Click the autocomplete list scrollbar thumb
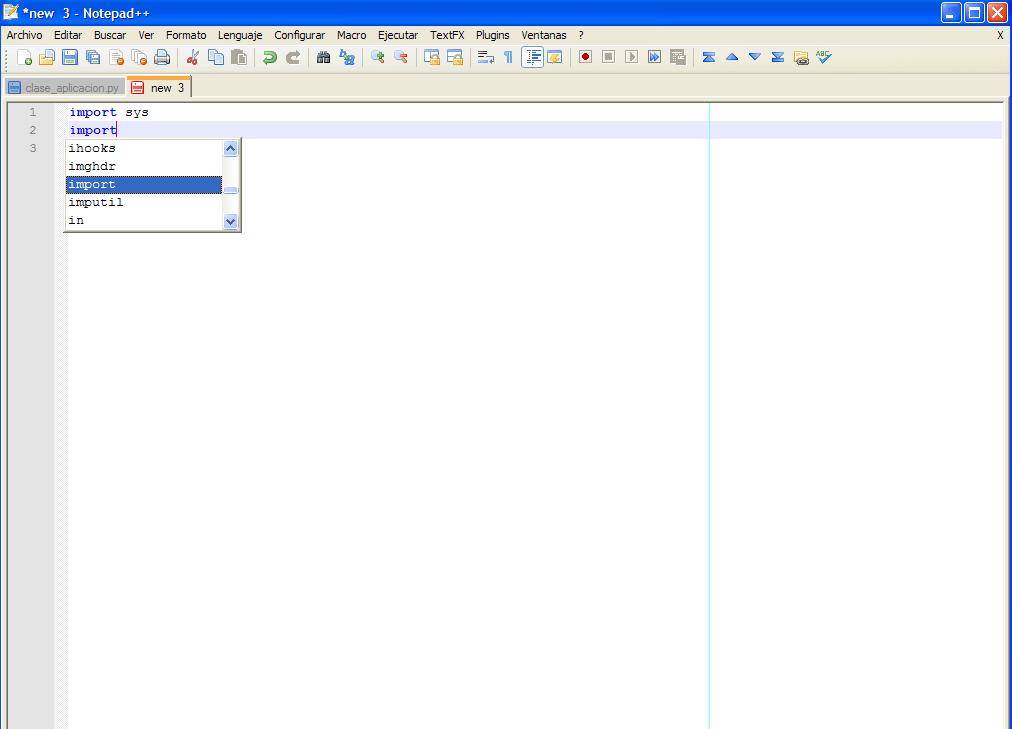This screenshot has width=1012, height=729. point(230,190)
